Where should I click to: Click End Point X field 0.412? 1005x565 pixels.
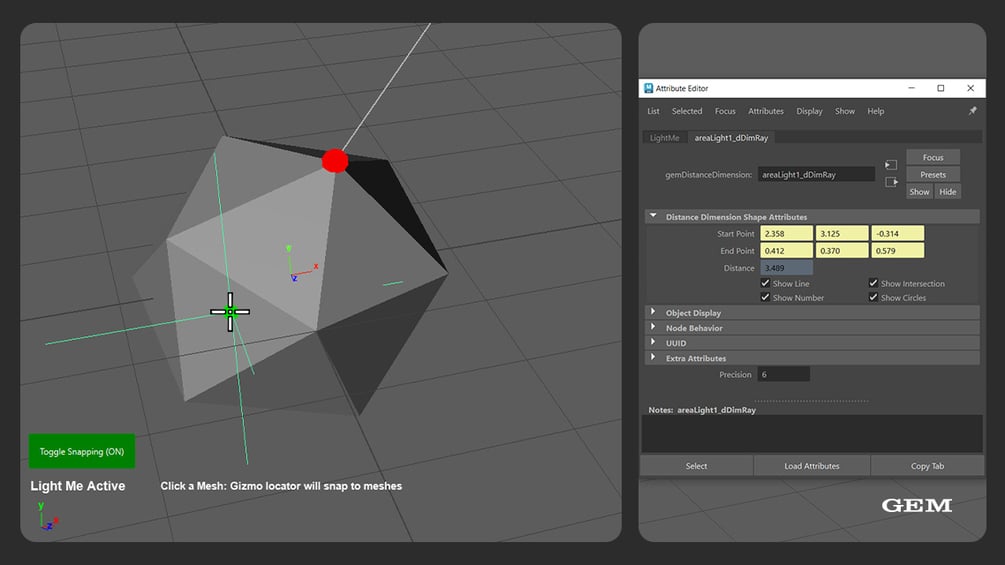click(x=786, y=250)
